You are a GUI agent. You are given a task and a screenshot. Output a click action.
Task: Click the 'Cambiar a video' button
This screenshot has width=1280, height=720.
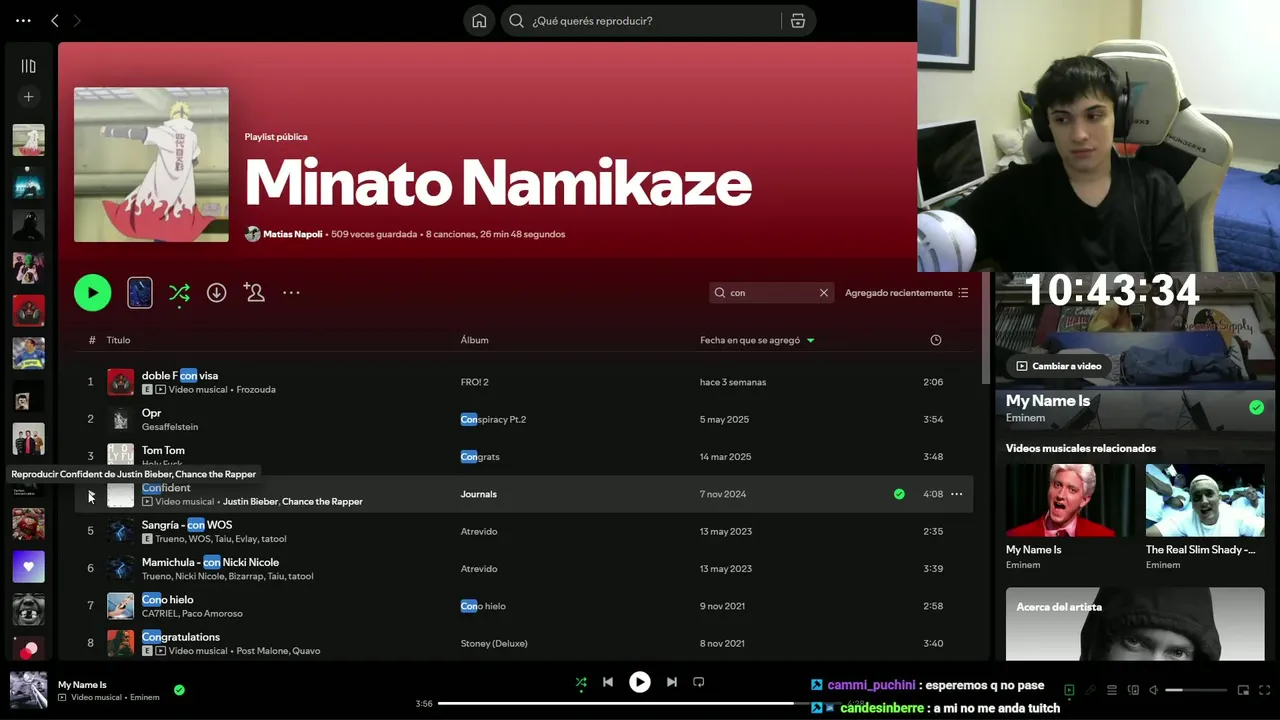(1059, 366)
